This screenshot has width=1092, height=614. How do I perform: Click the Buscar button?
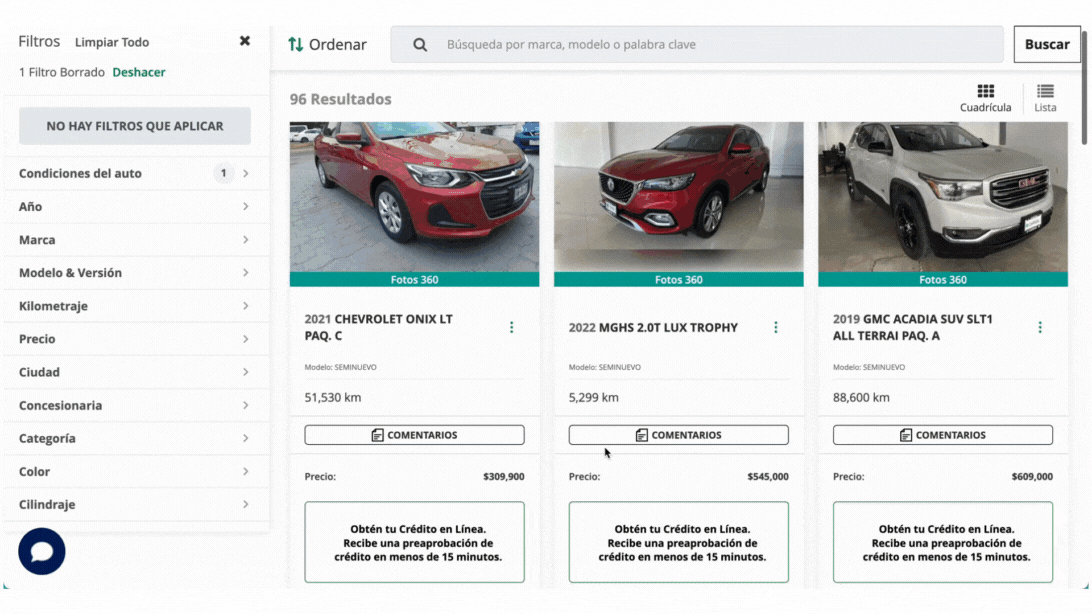(1047, 45)
